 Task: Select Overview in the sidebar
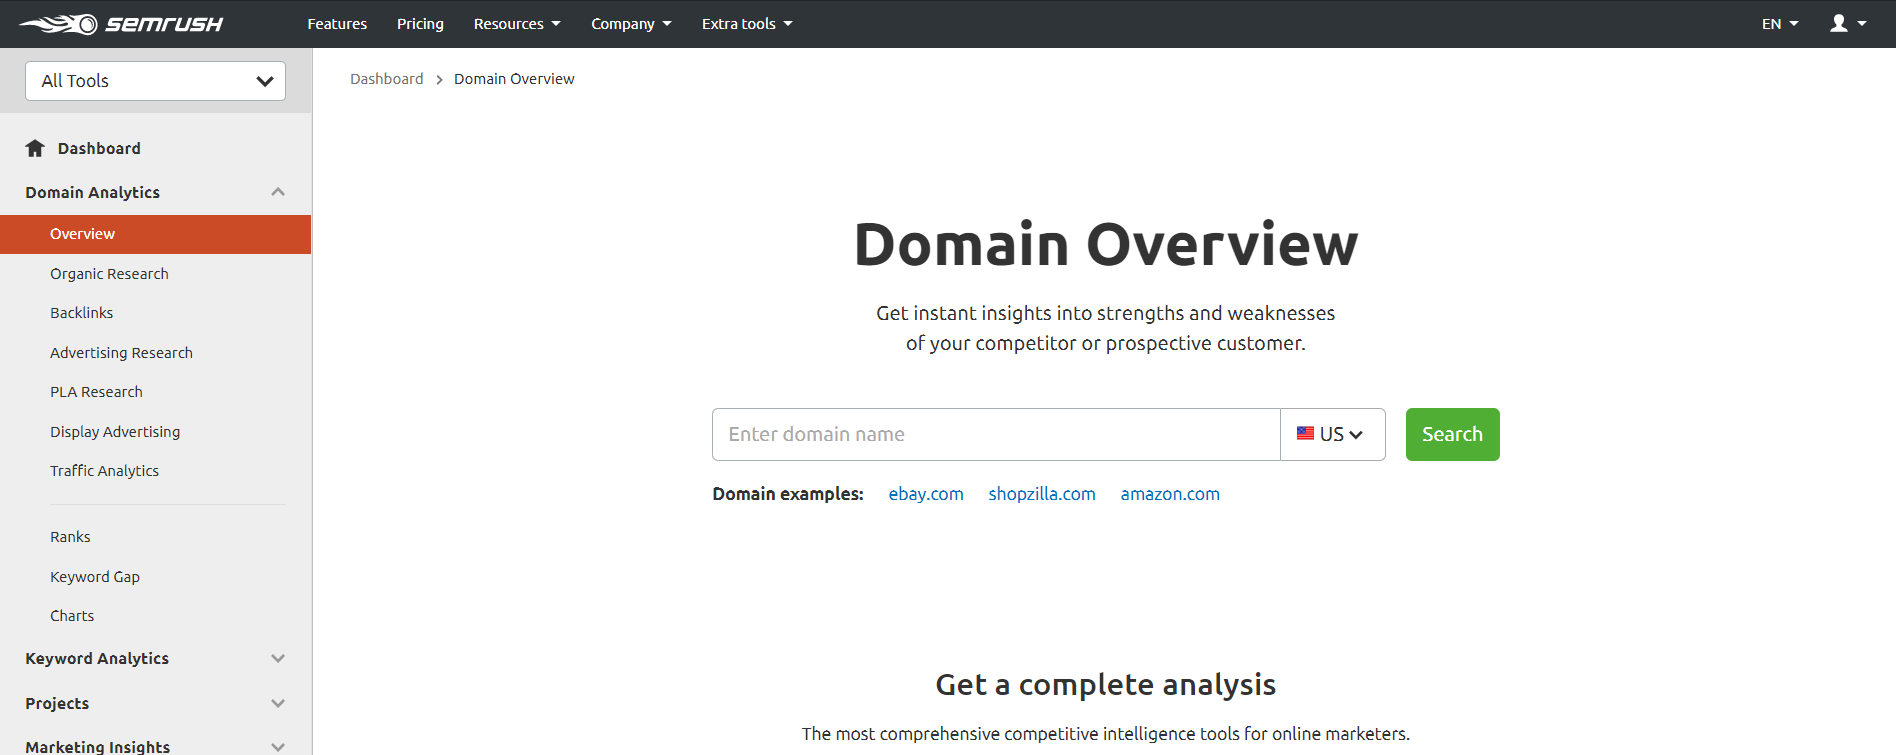pyautogui.click(x=155, y=234)
